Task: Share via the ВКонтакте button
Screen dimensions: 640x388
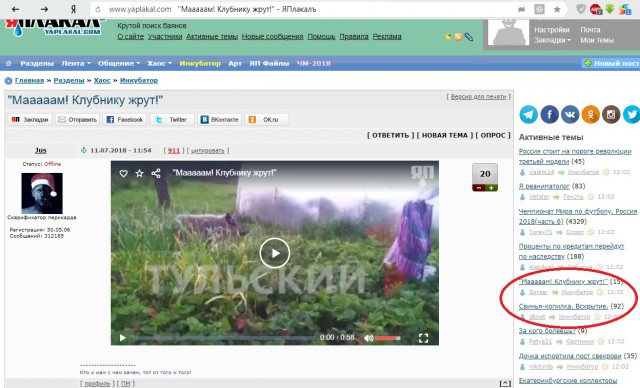Action: point(220,120)
